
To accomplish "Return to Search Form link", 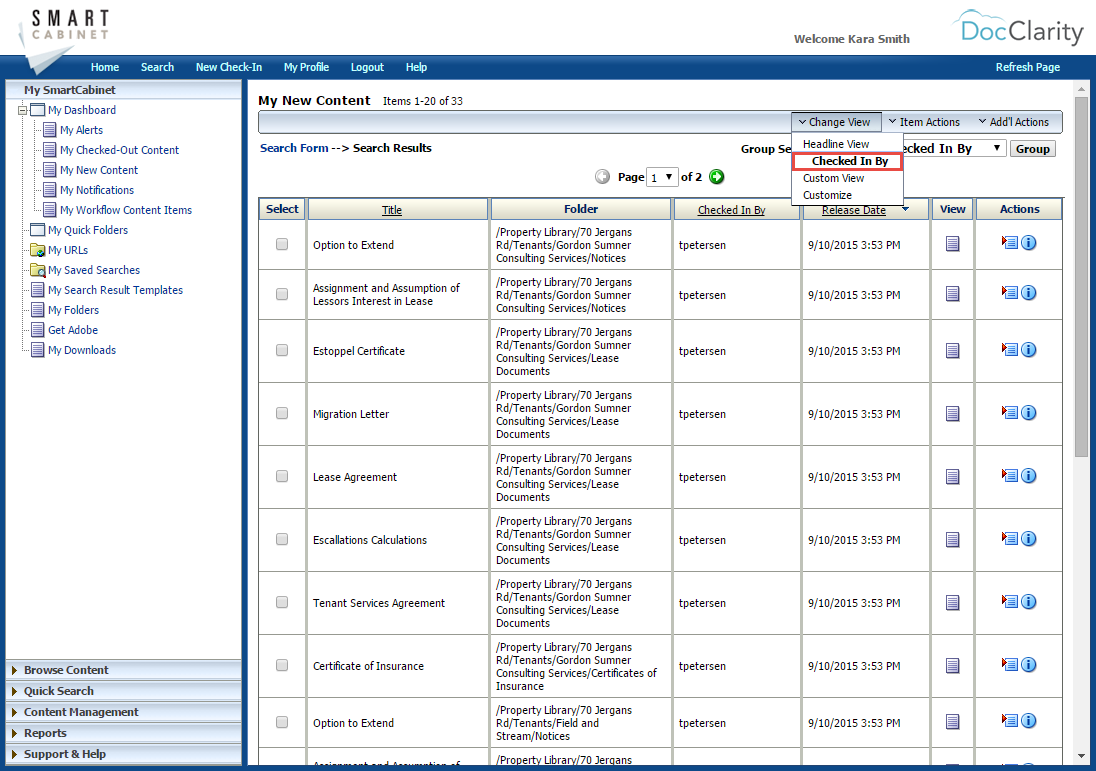I will pos(294,148).
